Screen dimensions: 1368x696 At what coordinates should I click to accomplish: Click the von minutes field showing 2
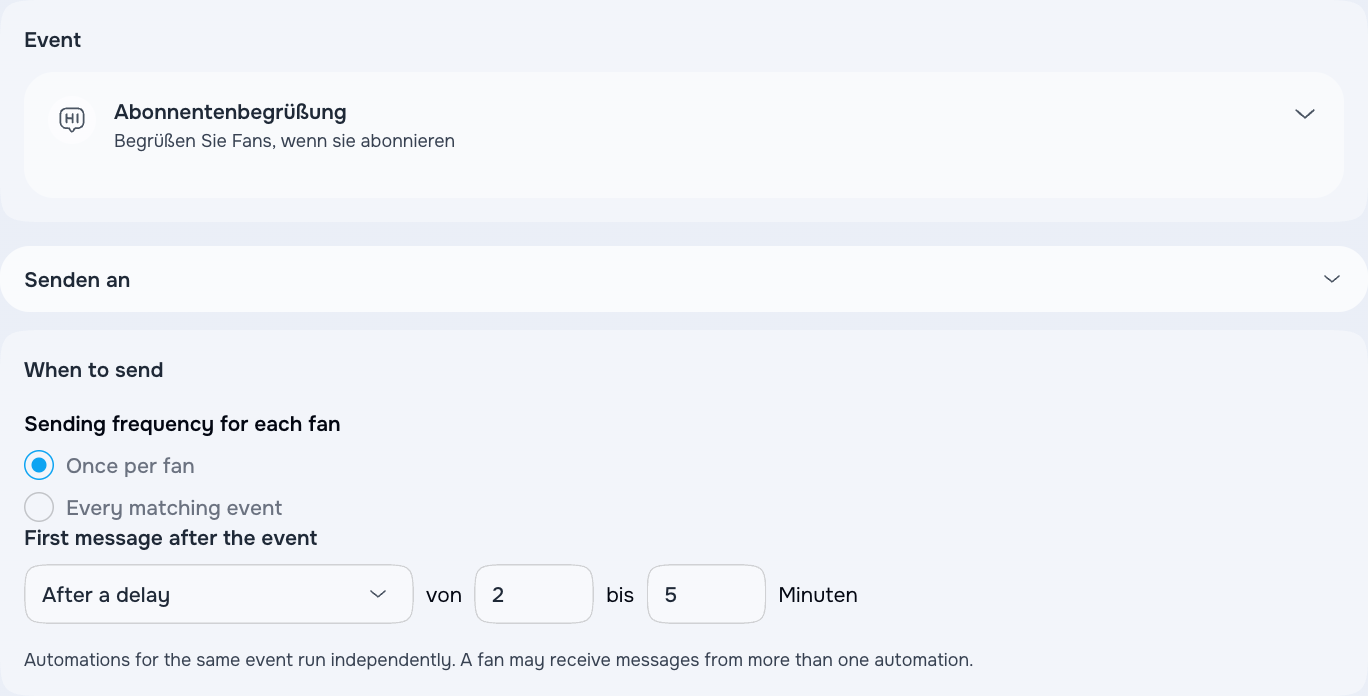point(534,595)
